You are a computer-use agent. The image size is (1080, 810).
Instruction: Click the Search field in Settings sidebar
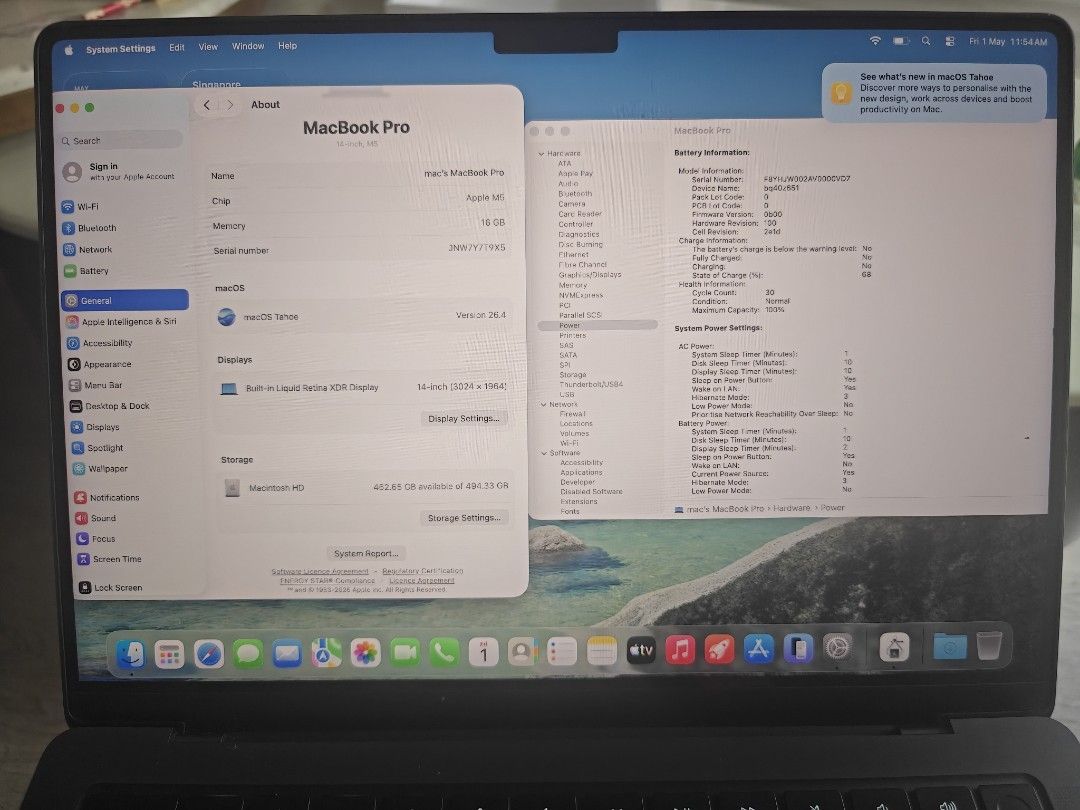[121, 141]
